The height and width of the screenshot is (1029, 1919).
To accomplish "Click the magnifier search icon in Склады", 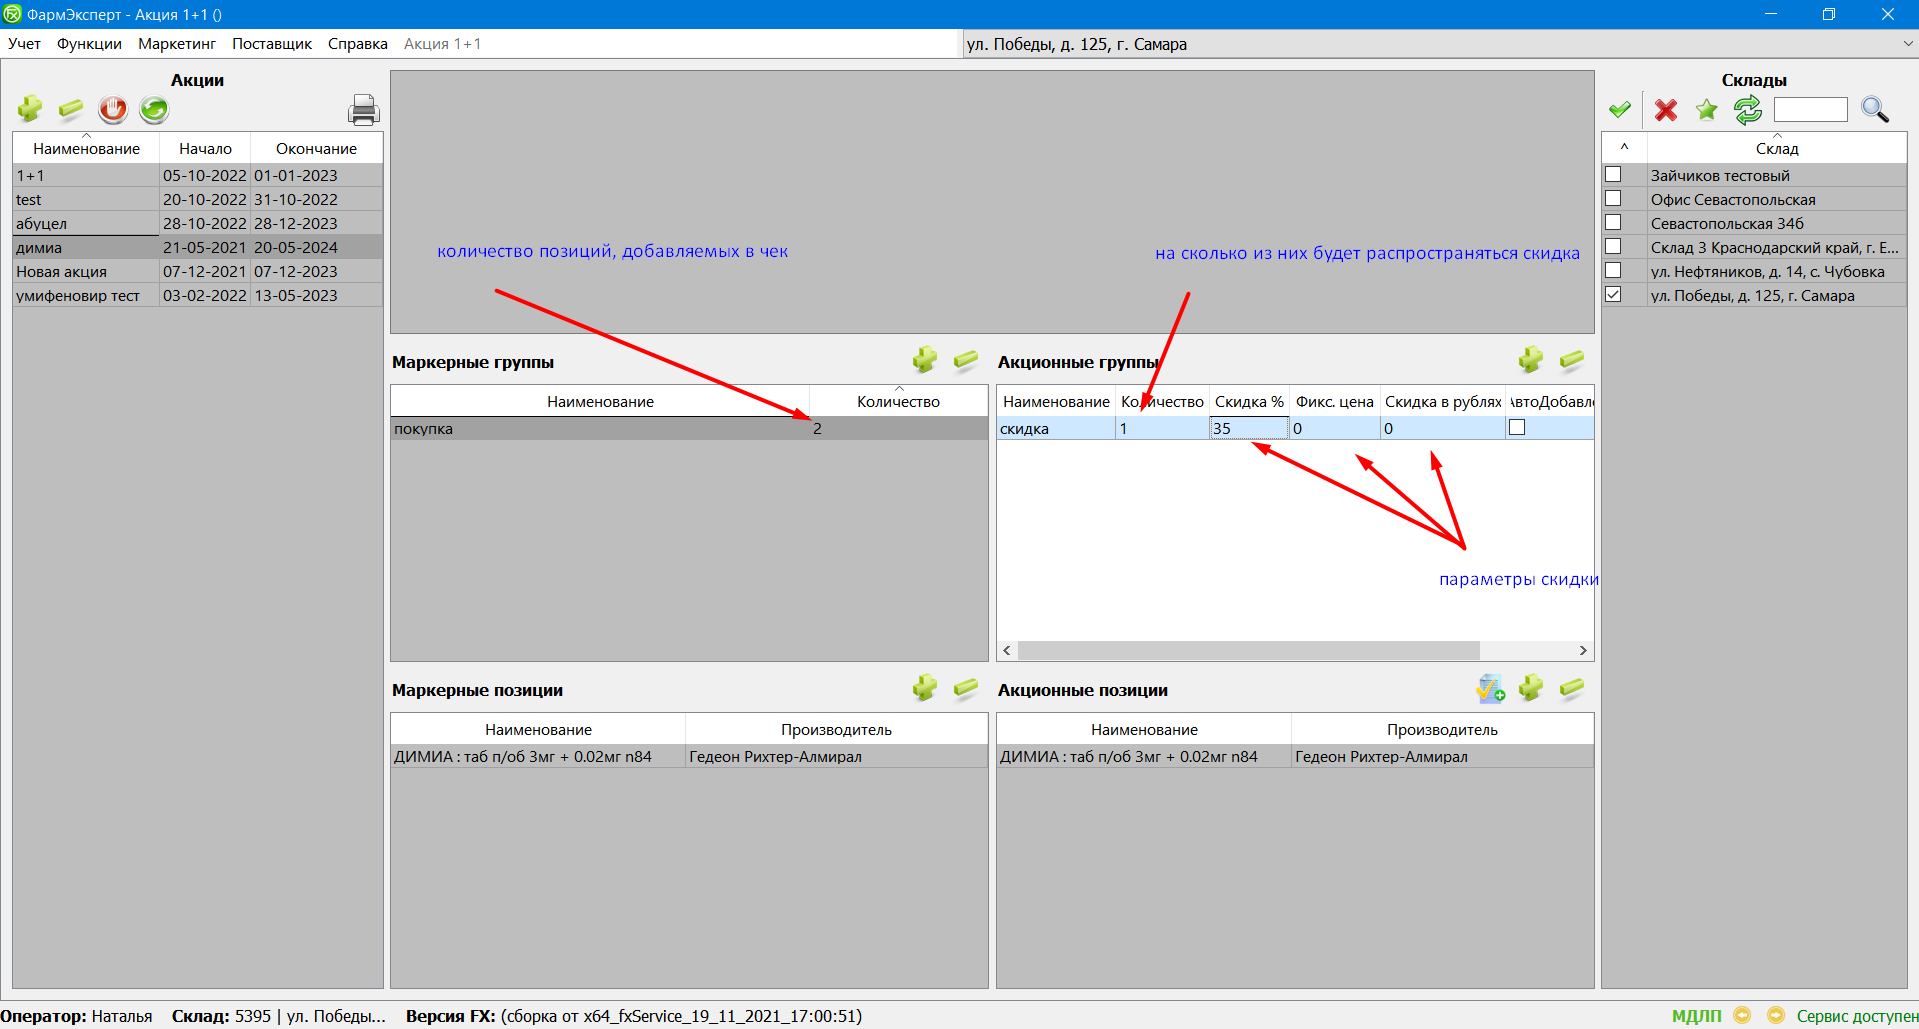I will click(x=1874, y=110).
